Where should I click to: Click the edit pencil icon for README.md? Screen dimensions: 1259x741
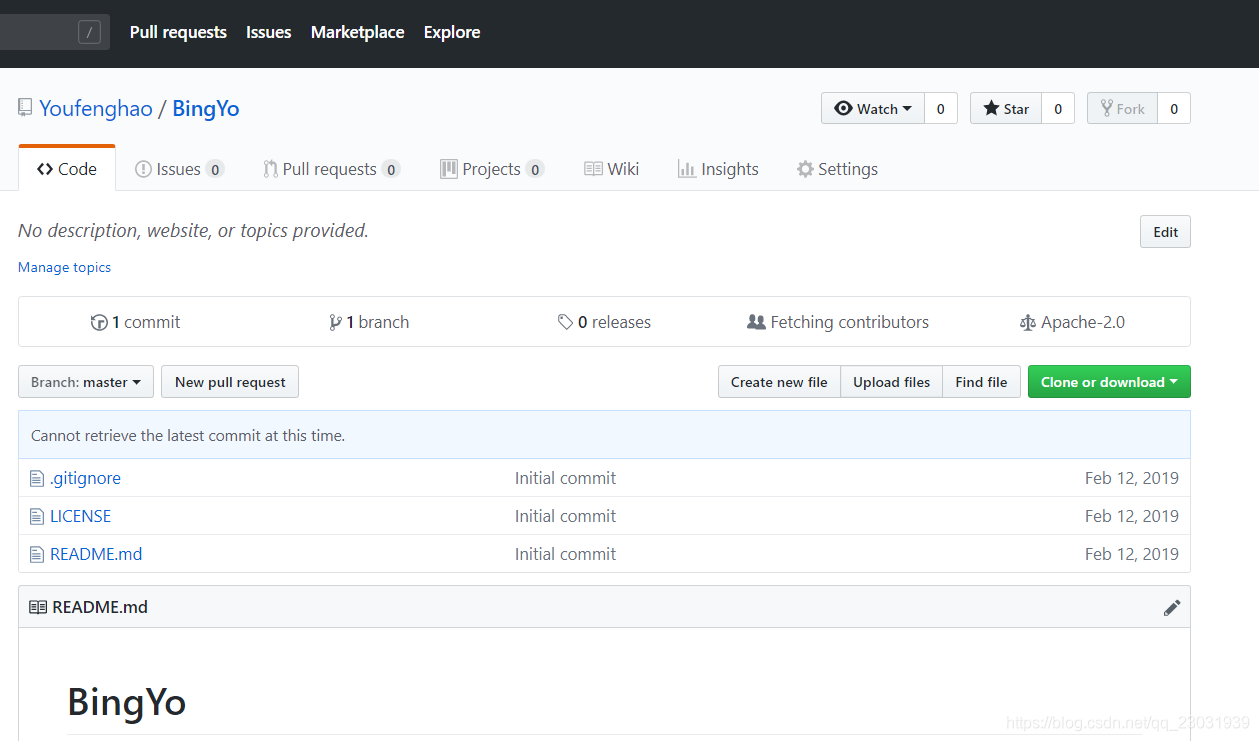click(1172, 607)
